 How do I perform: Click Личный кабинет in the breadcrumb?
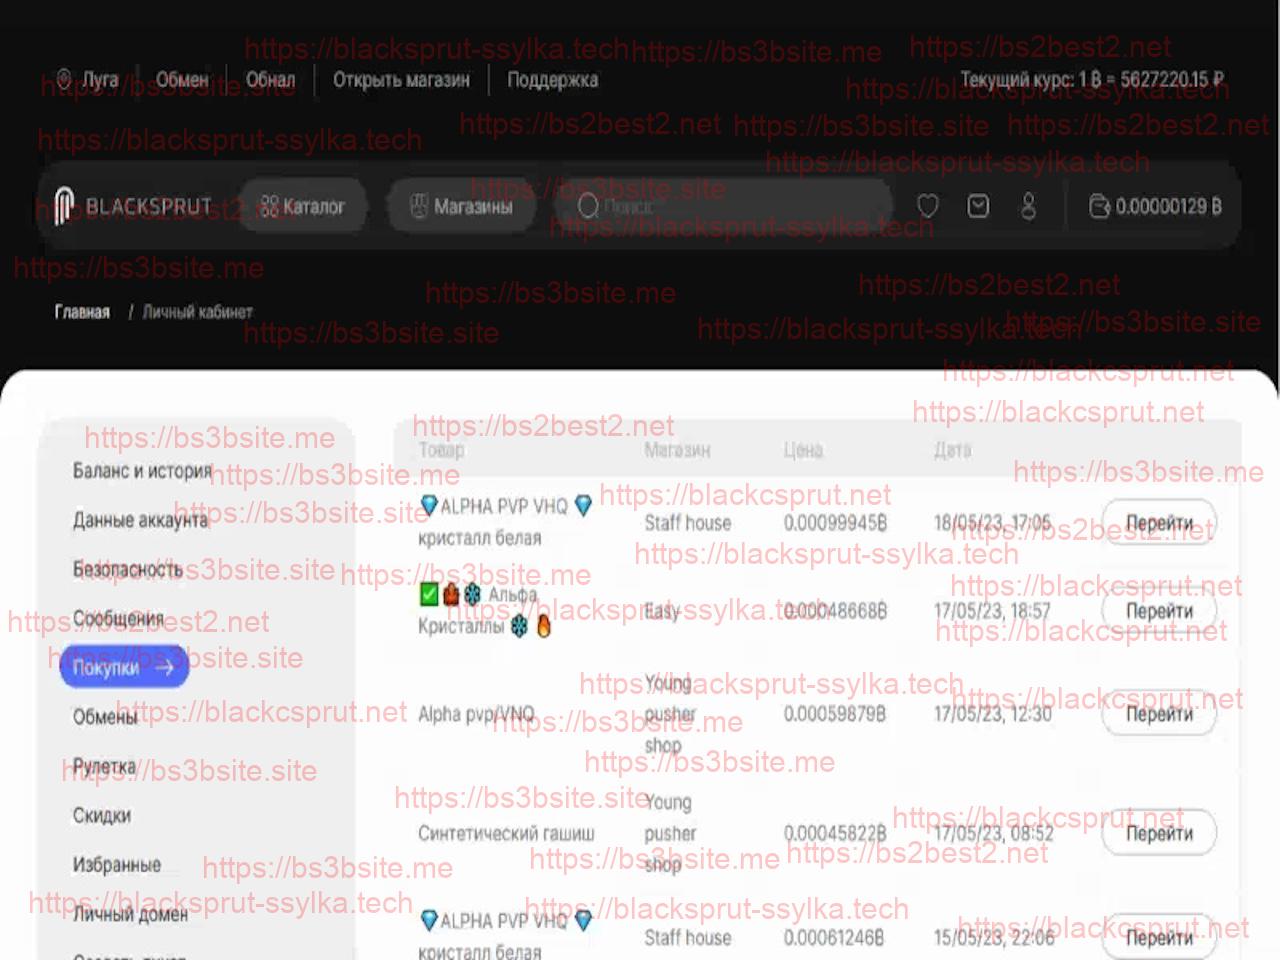(197, 312)
